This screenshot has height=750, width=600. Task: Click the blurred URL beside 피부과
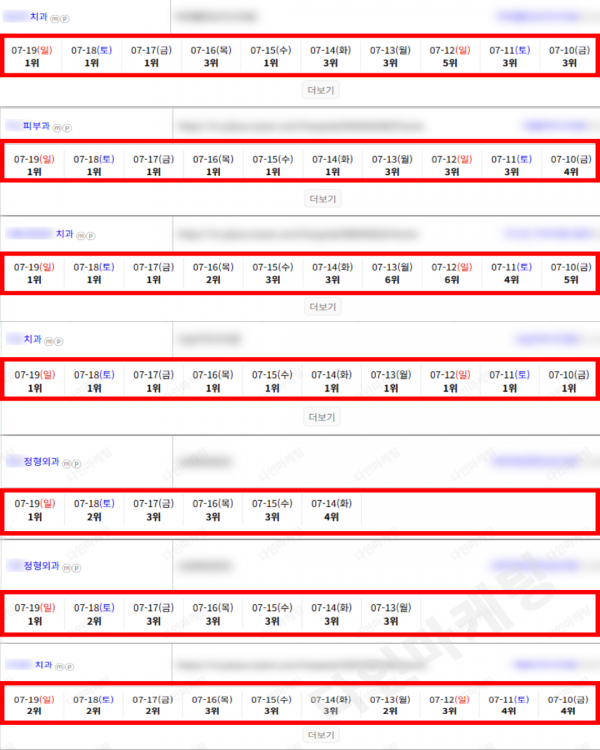point(300,126)
